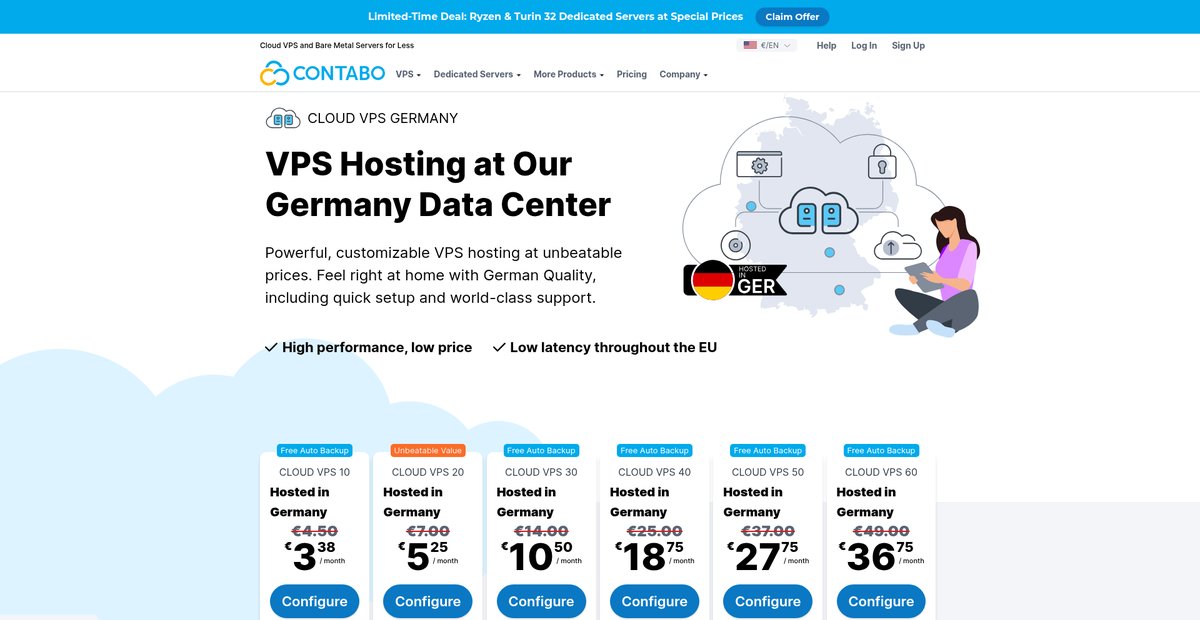Click the Claim Offer button
Screen dimensions: 1200x620
tap(792, 16)
